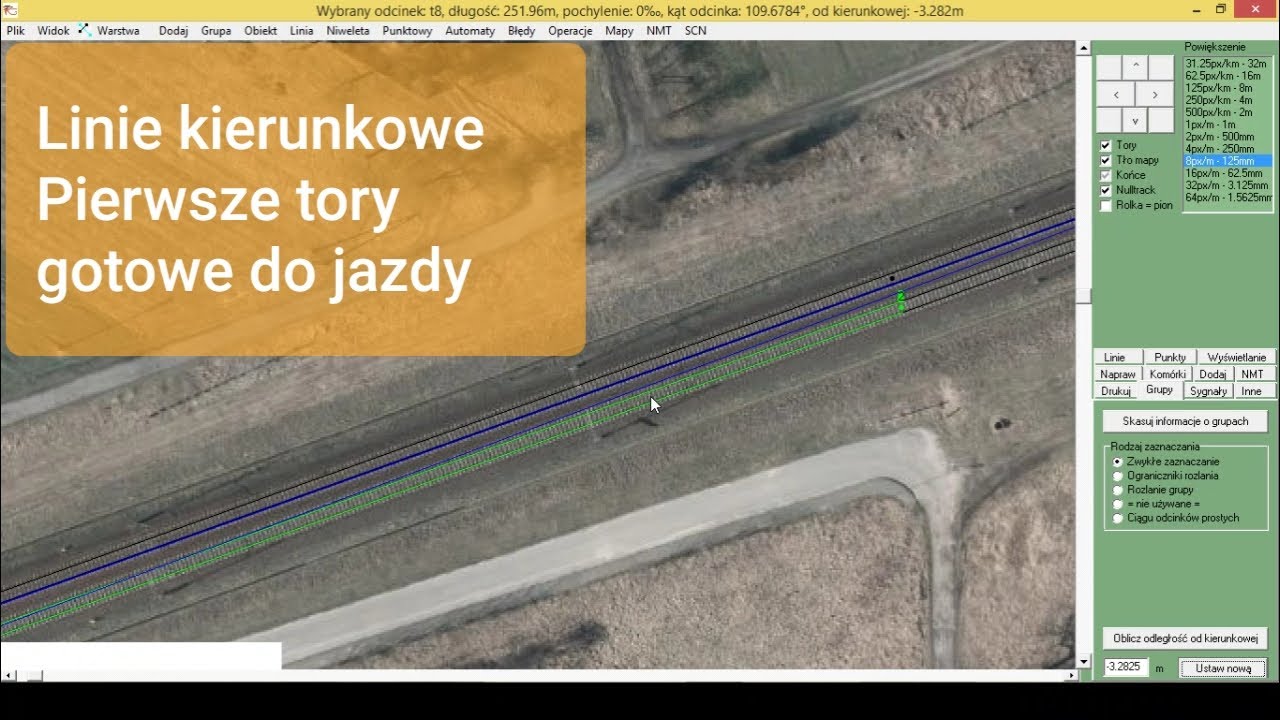Image resolution: width=1280 pixels, height=720 pixels.
Task: Open the Niweleta menu
Action: click(347, 31)
